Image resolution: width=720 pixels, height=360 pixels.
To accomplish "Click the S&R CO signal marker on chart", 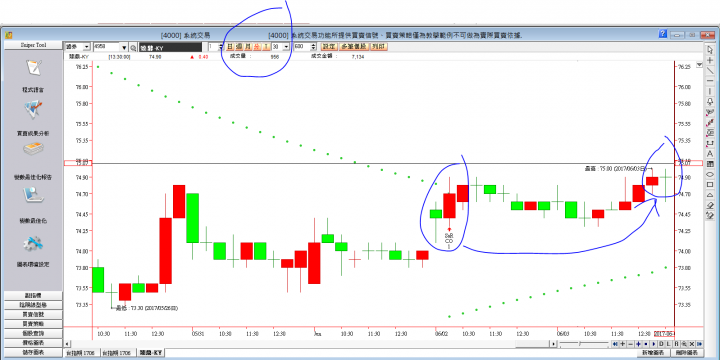I will 449,239.
